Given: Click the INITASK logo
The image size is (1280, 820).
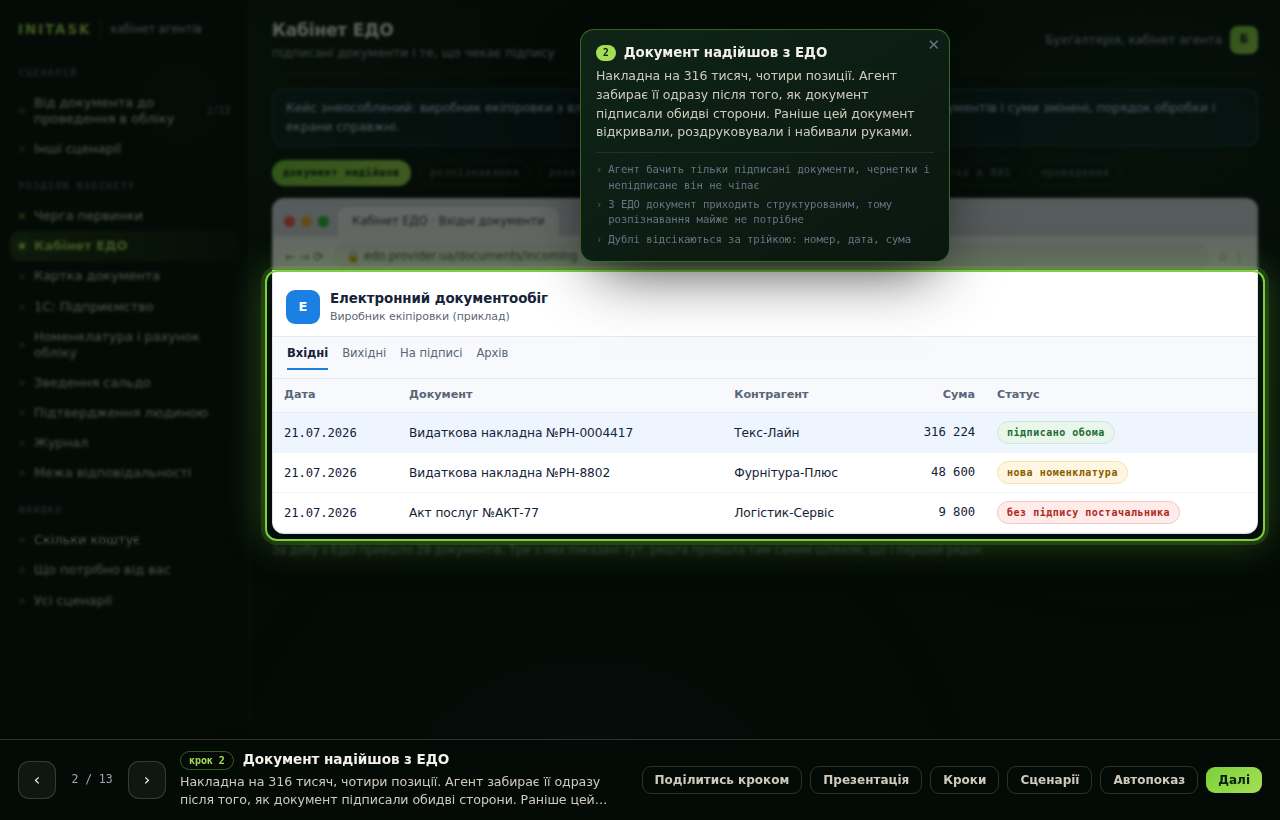Looking at the screenshot, I should 53,29.
